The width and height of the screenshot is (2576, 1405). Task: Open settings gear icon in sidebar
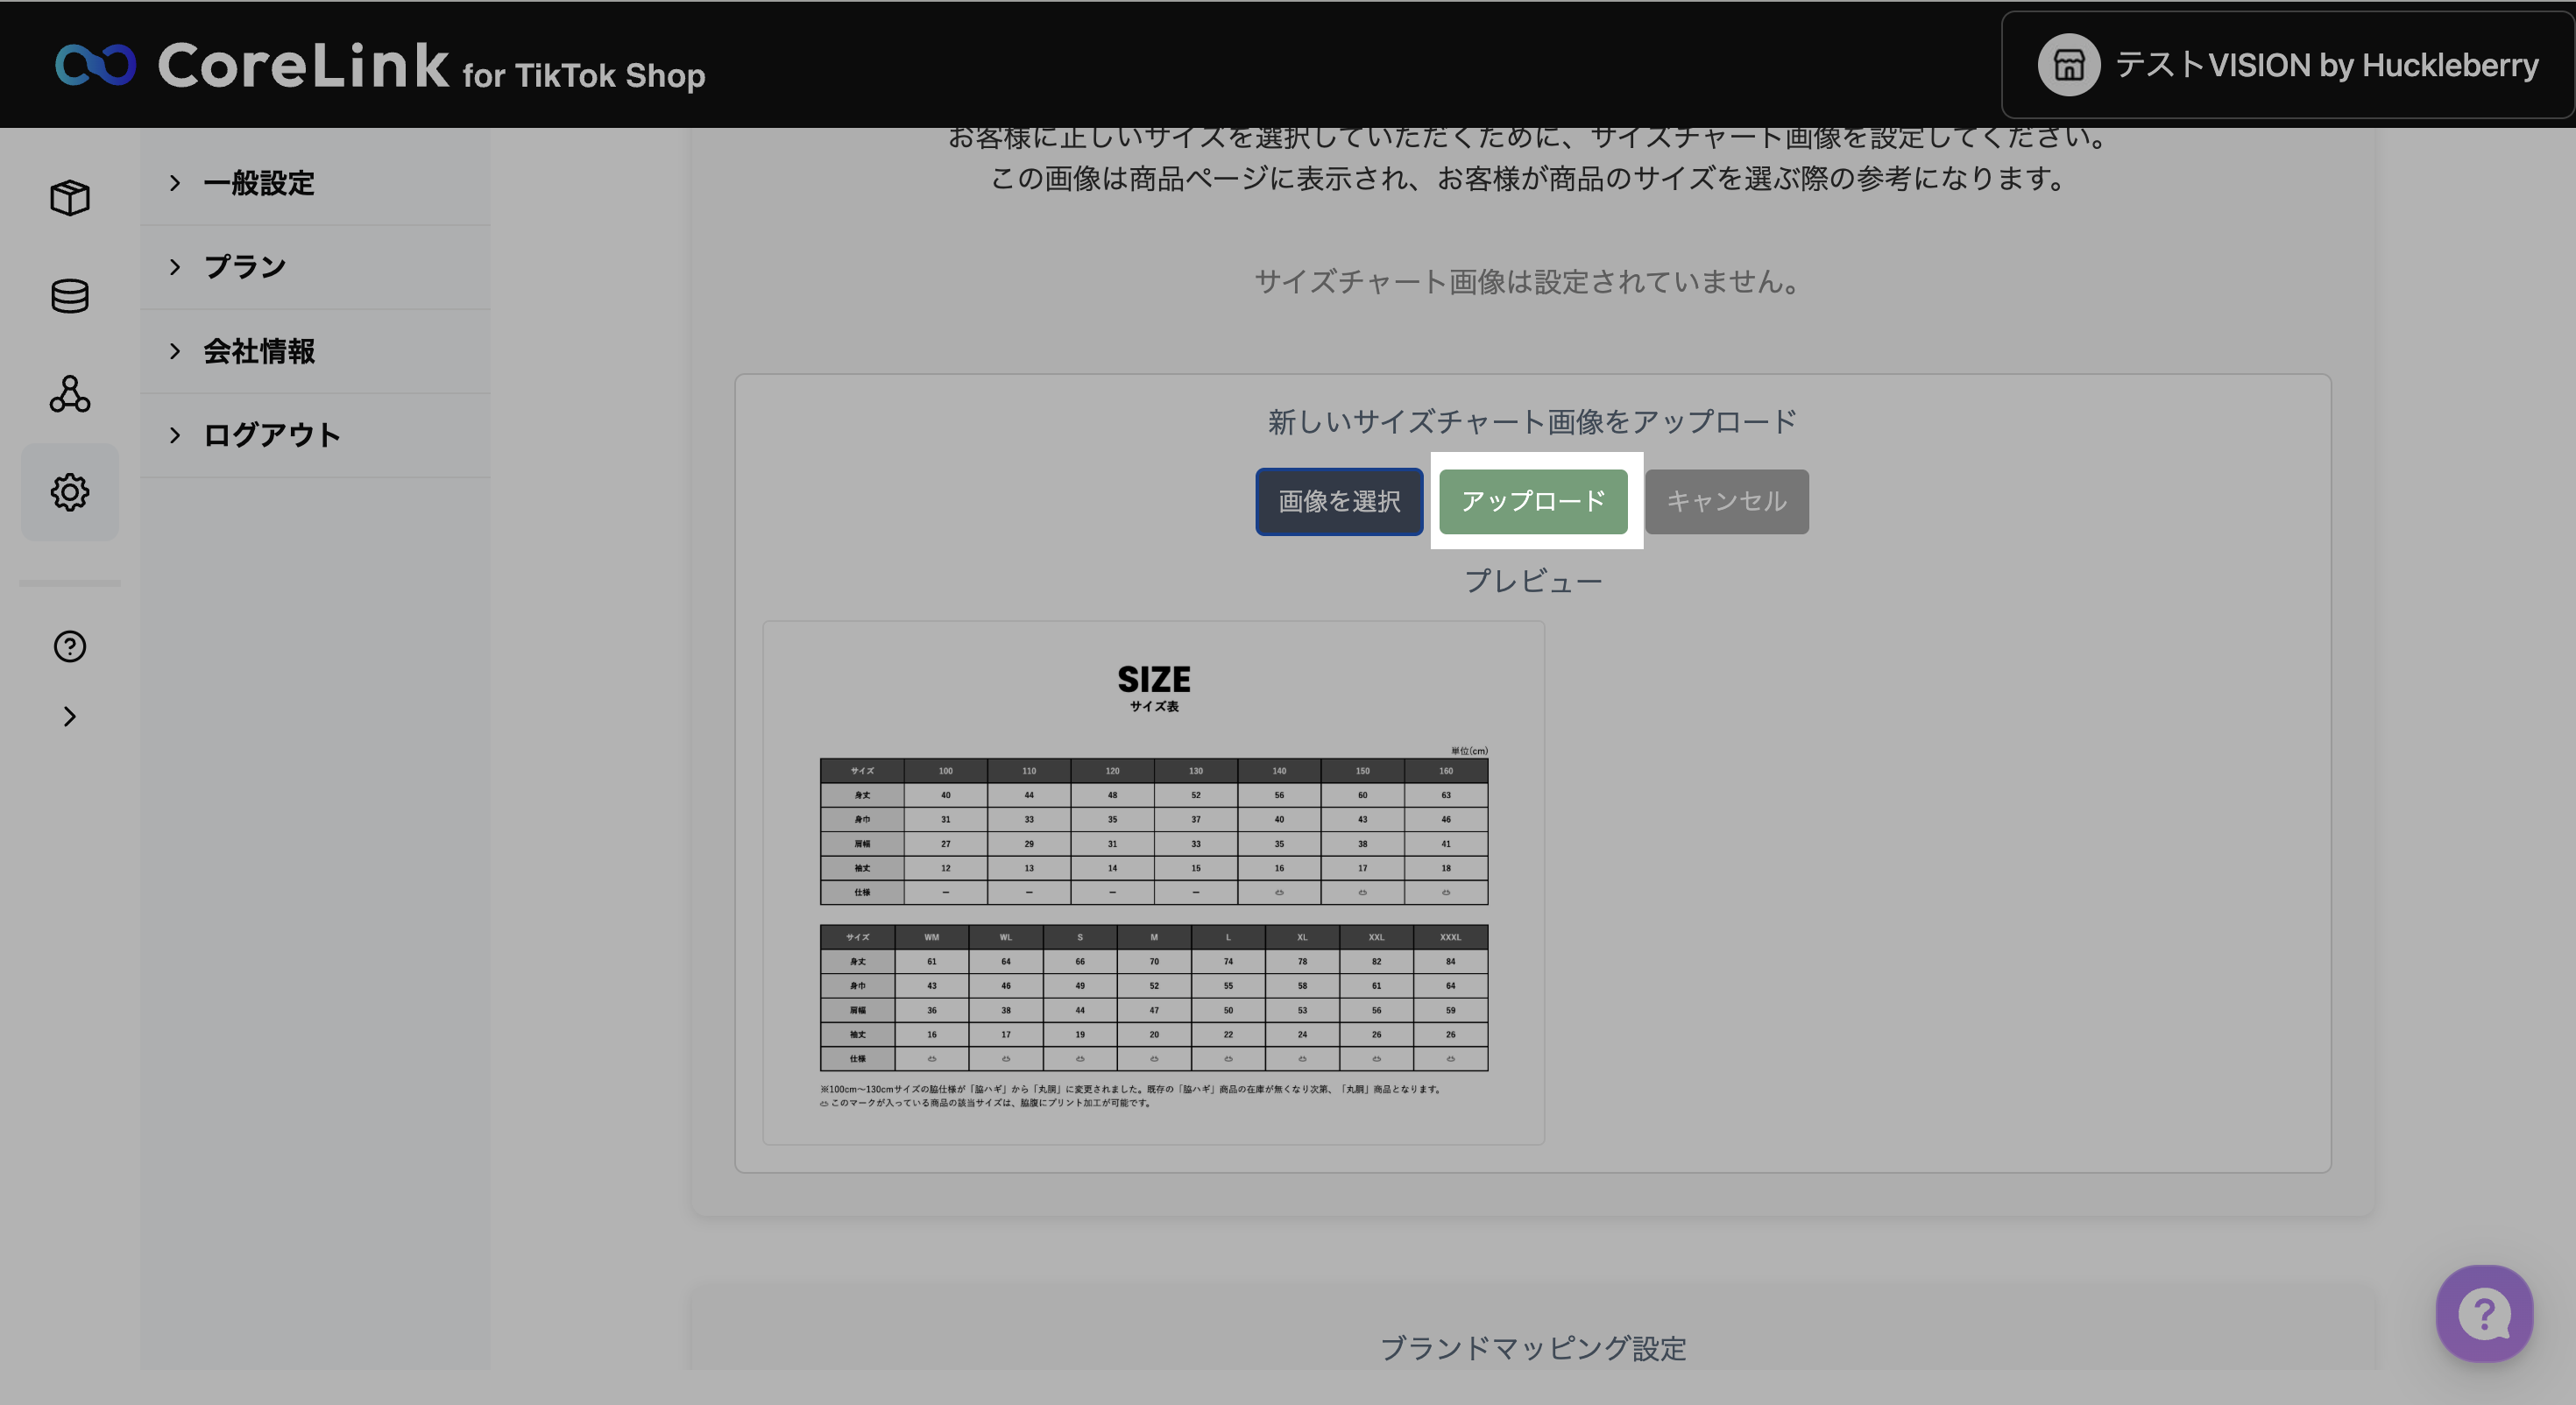(70, 492)
